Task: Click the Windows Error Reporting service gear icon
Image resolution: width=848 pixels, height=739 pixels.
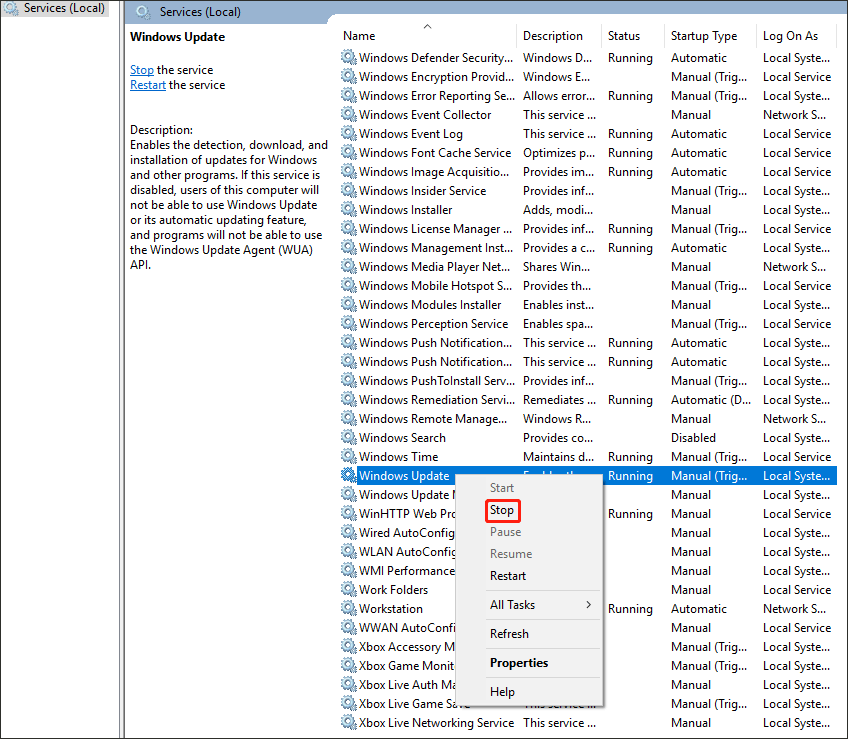Action: [x=349, y=95]
